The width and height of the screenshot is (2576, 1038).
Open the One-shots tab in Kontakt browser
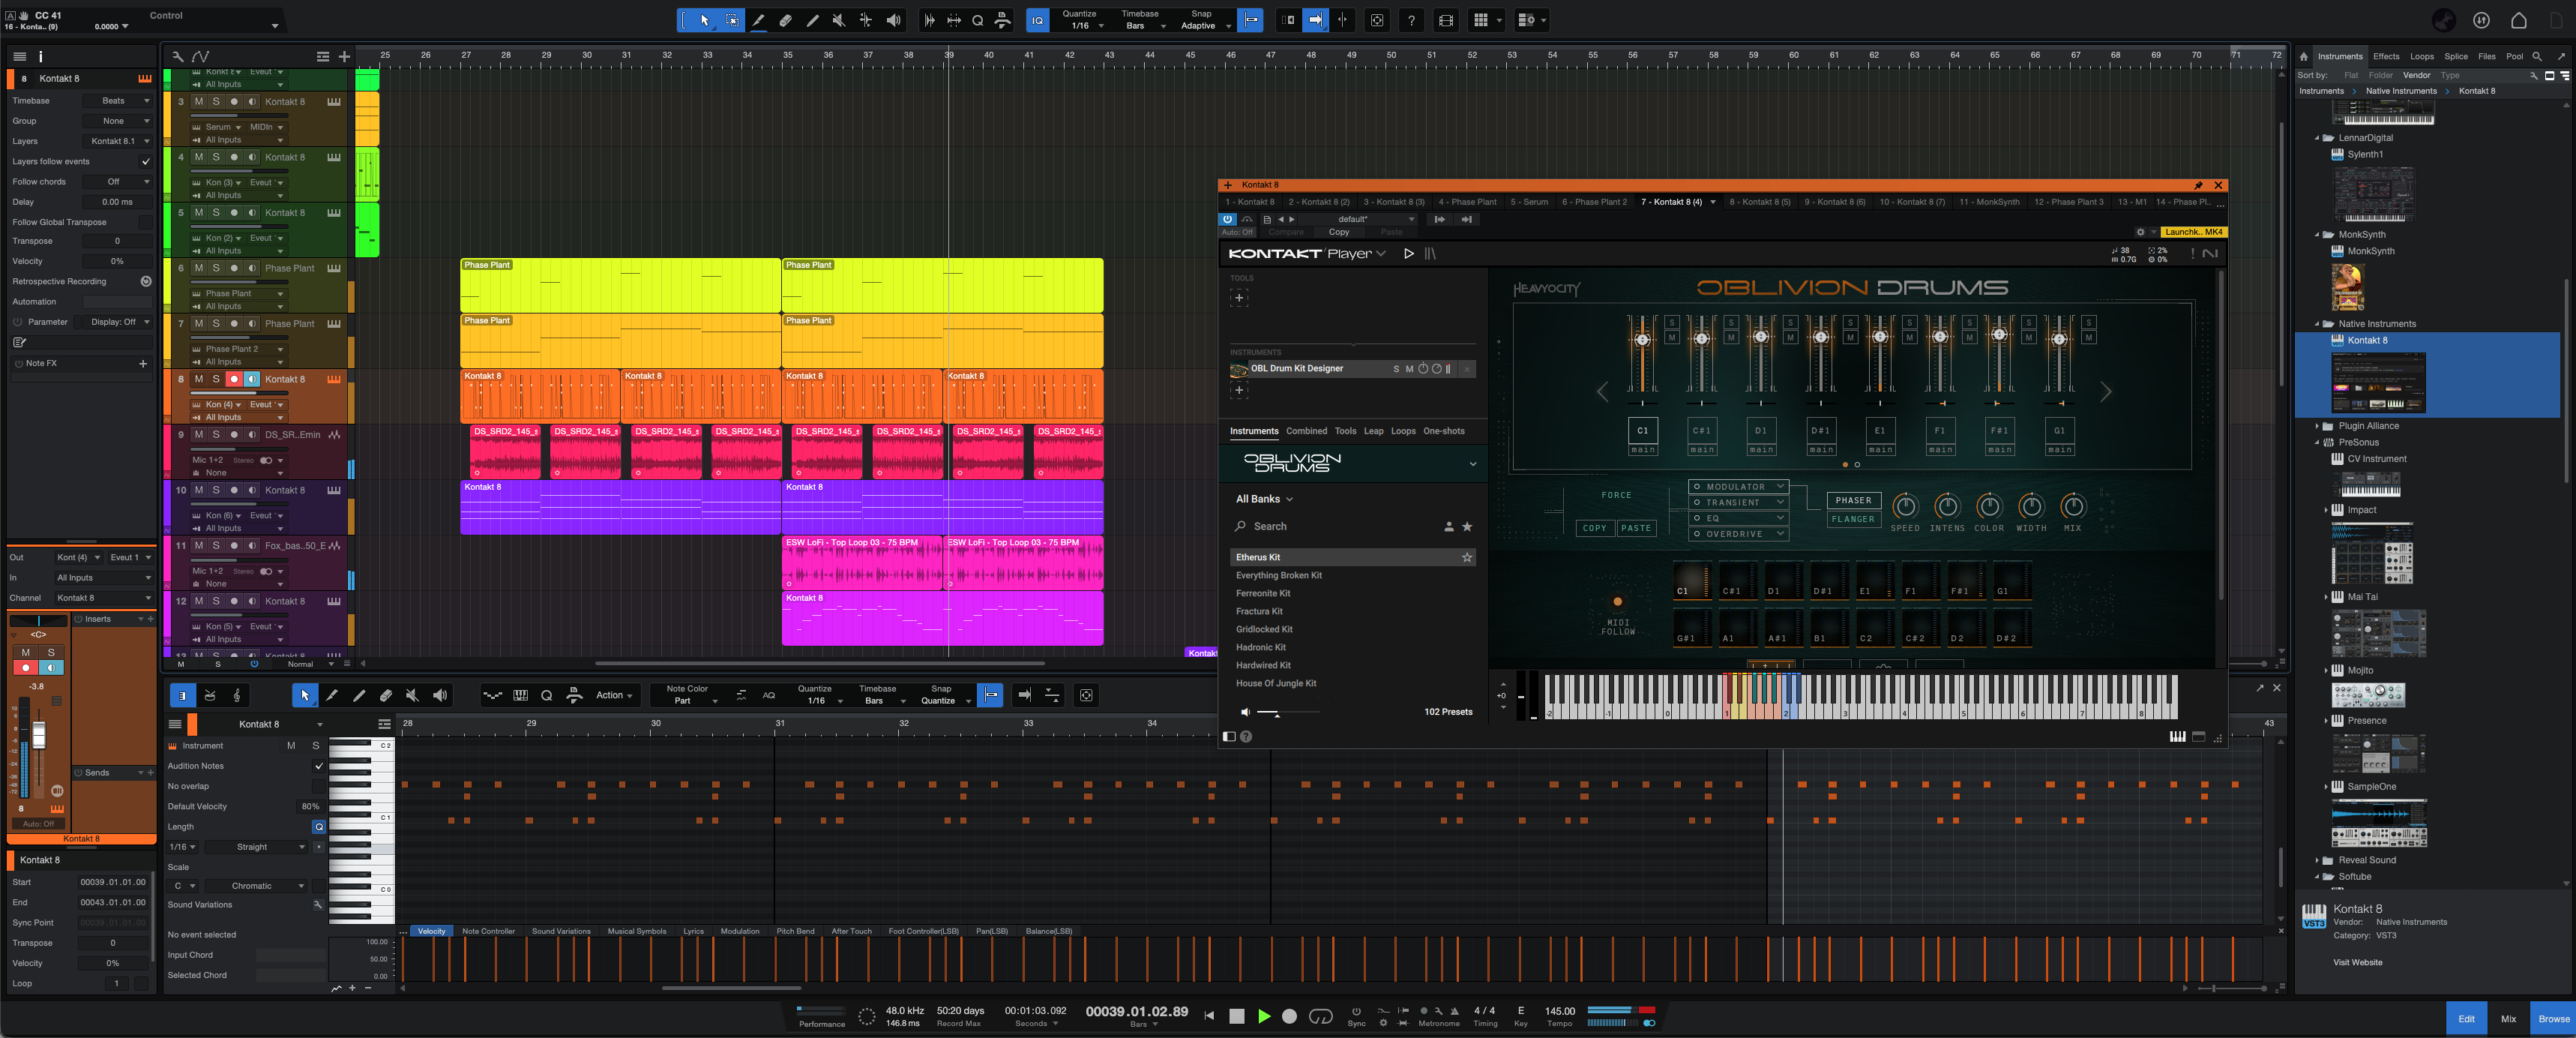(1443, 432)
